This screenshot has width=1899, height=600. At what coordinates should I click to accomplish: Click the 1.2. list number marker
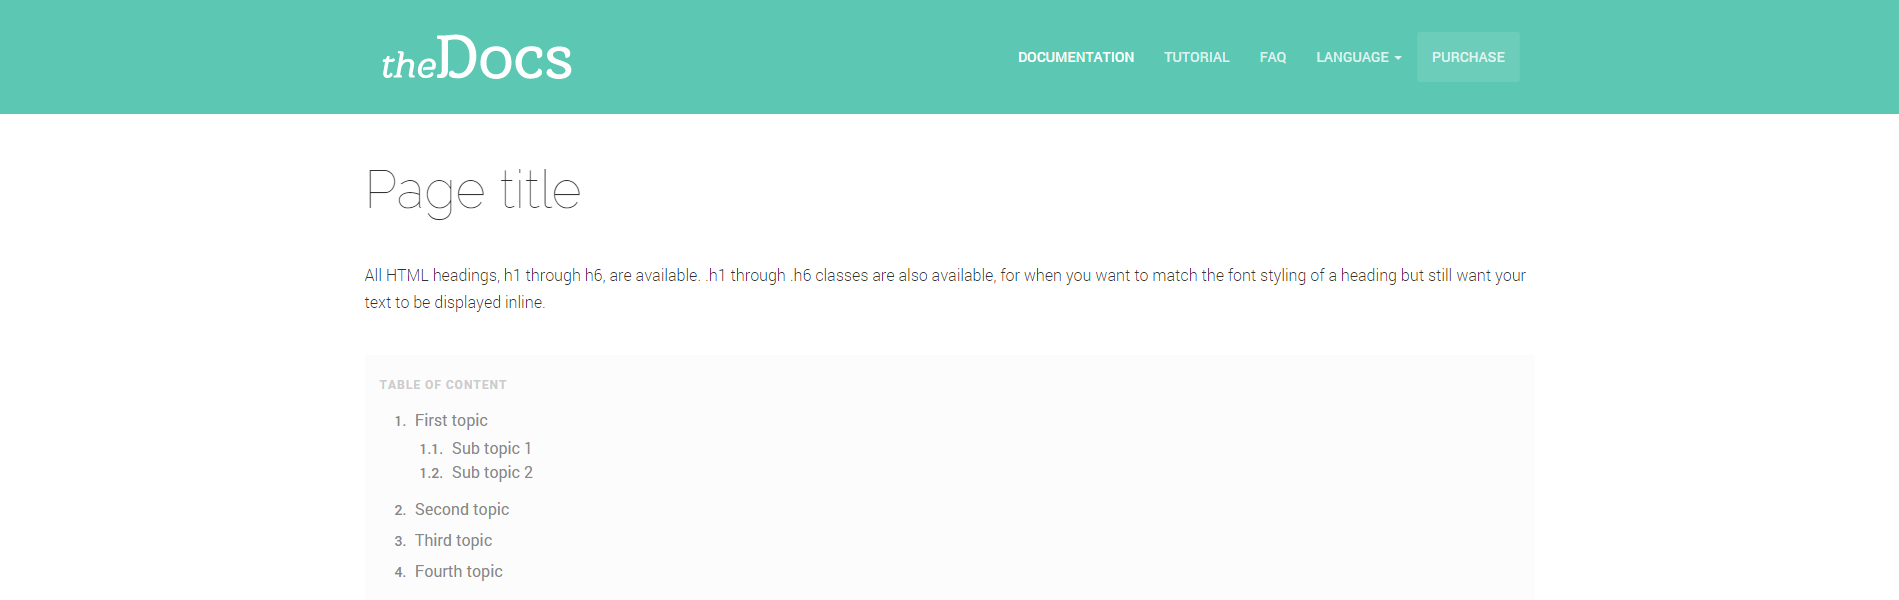tap(430, 474)
